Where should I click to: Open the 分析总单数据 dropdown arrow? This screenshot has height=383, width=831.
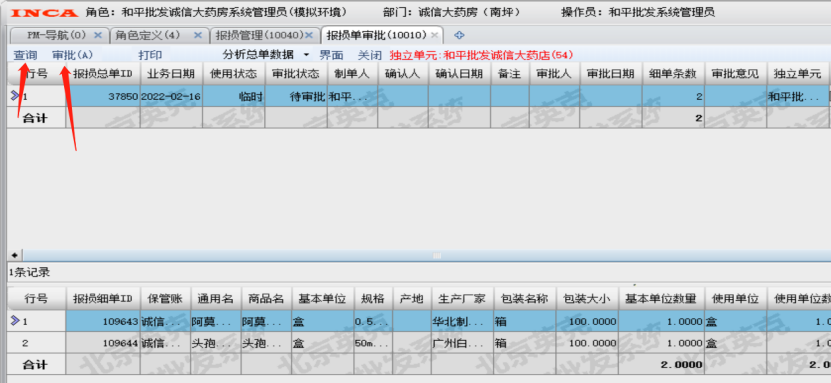[306, 55]
